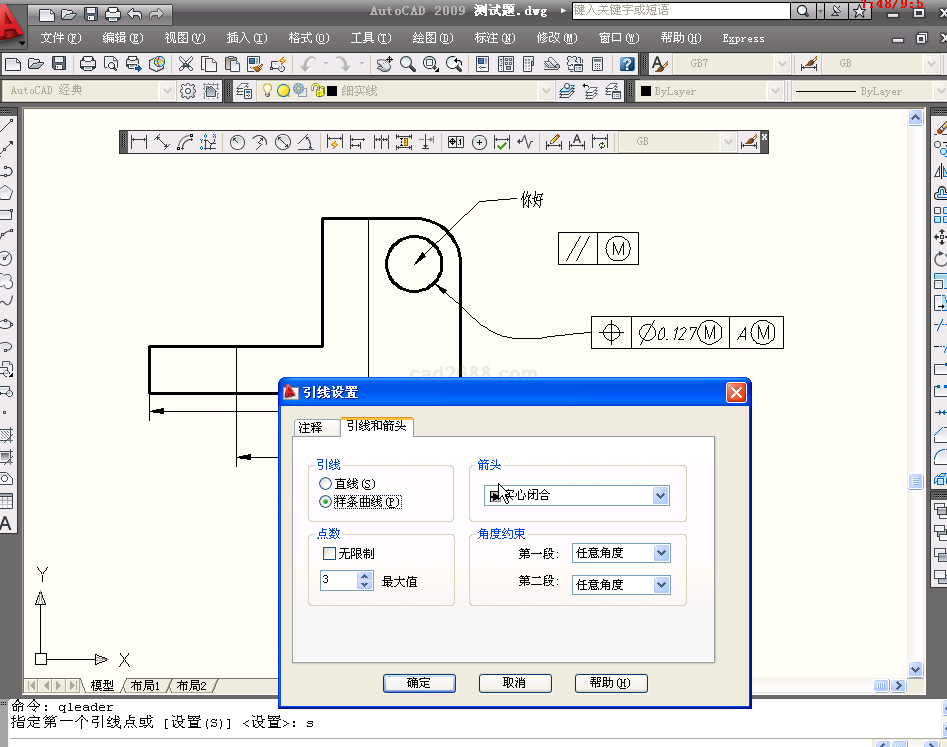Open the Layer Properties Manager icon

245,91
